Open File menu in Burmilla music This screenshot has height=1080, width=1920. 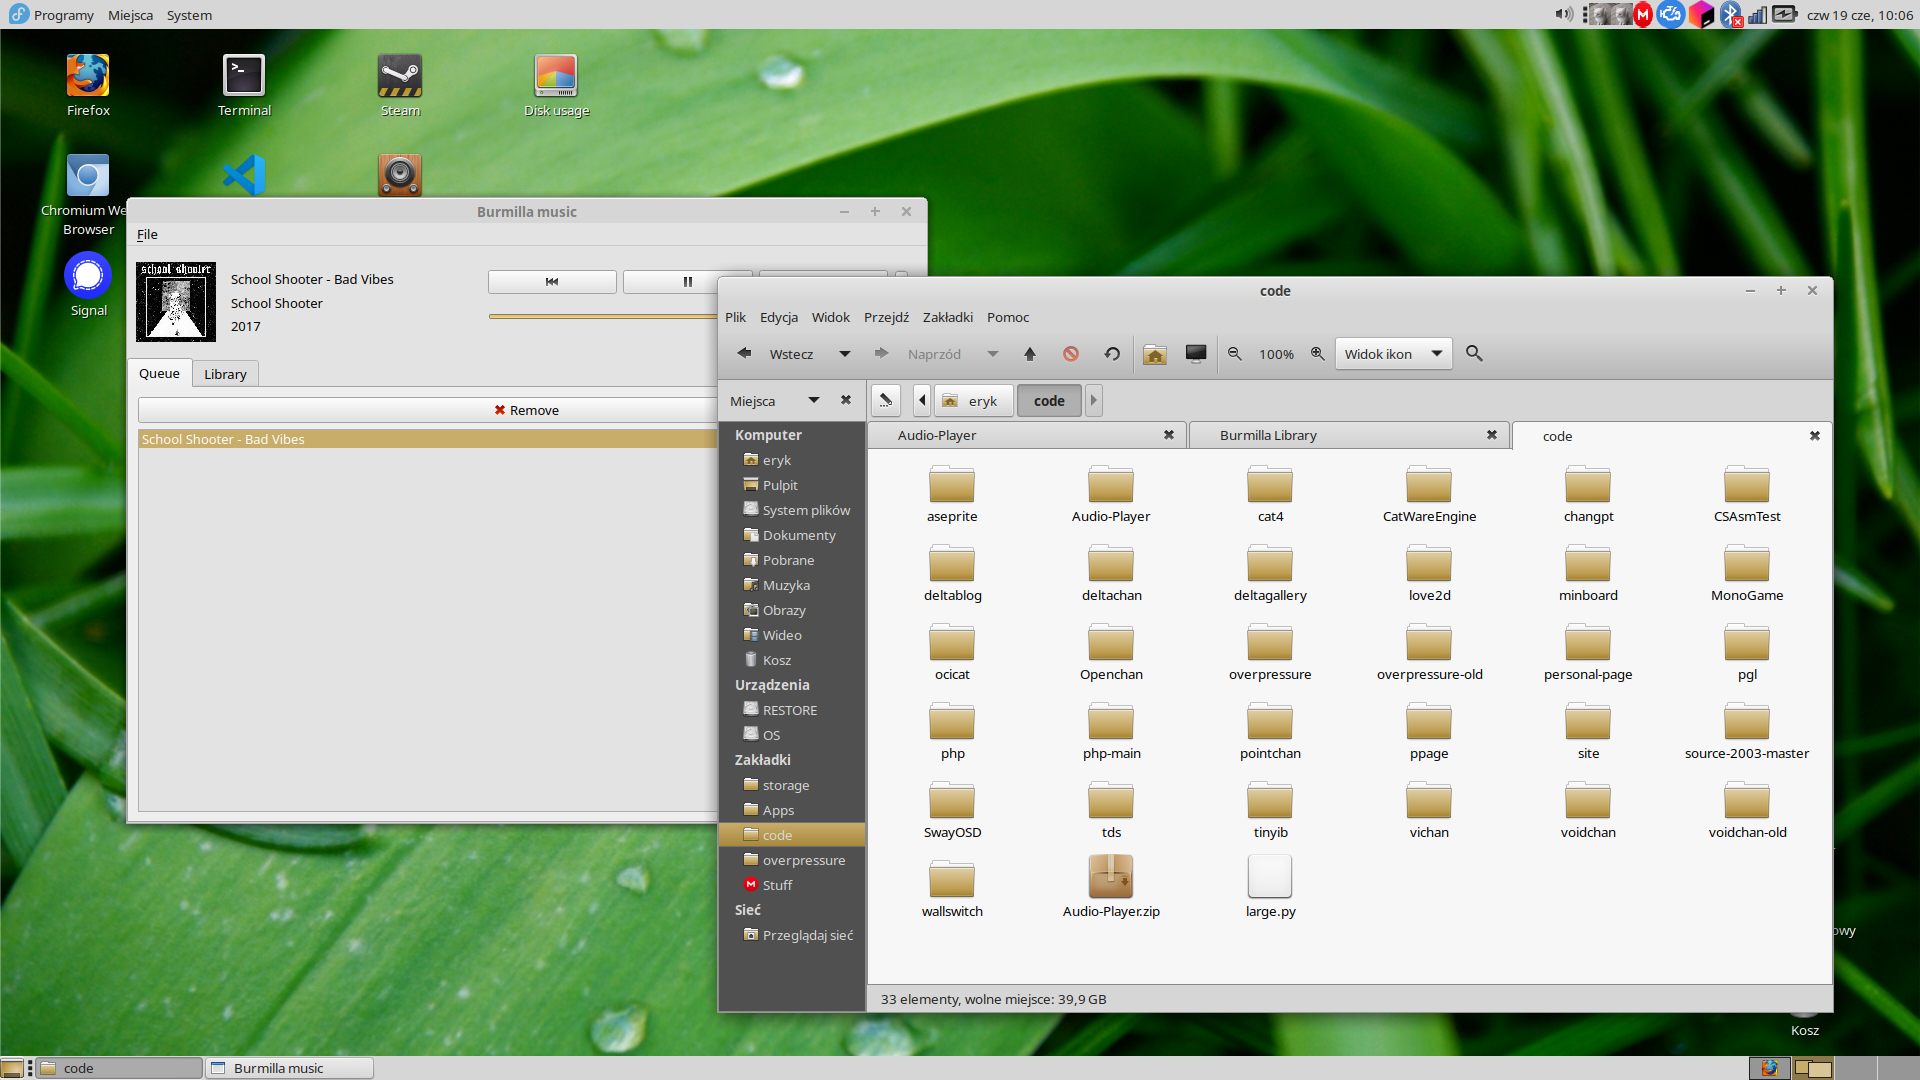point(147,234)
